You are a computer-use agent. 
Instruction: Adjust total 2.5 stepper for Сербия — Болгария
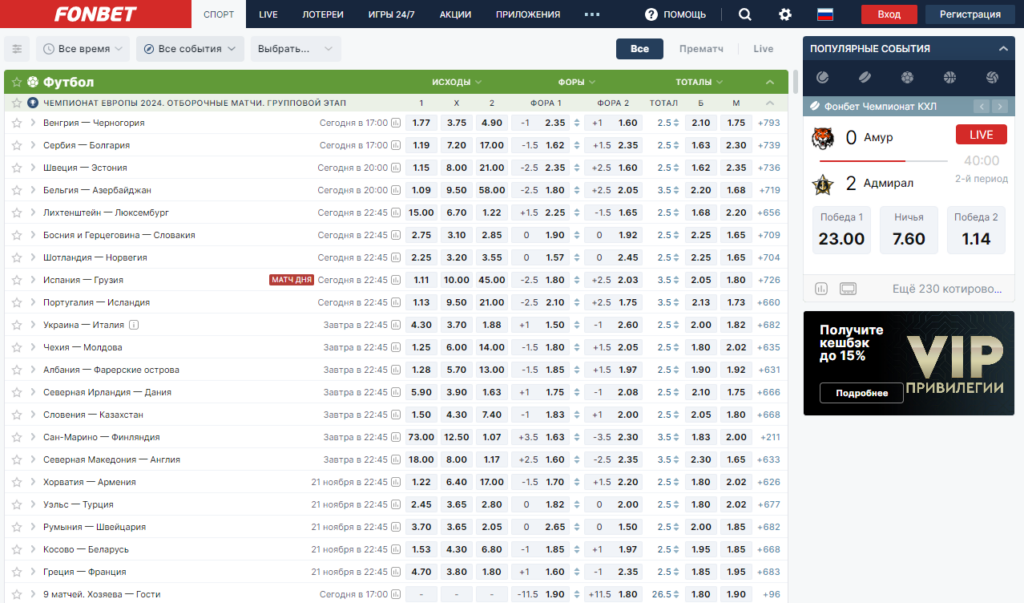coord(676,145)
